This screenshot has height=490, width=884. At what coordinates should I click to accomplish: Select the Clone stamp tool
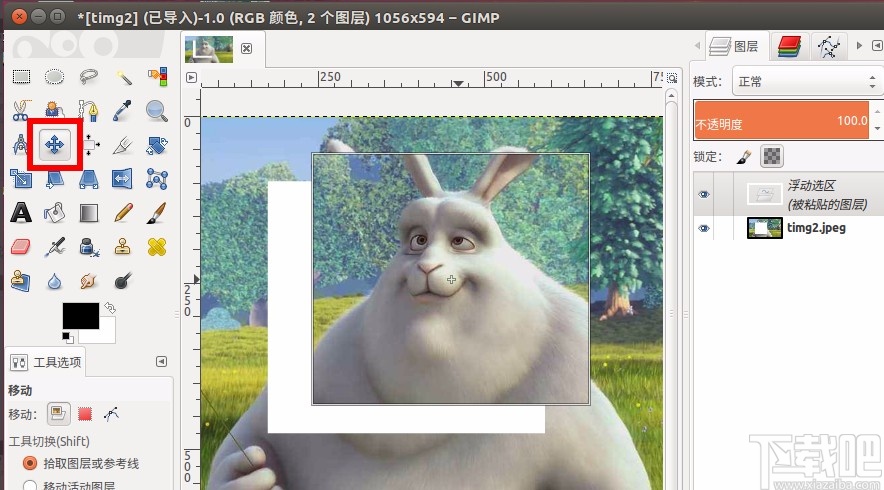coord(123,247)
